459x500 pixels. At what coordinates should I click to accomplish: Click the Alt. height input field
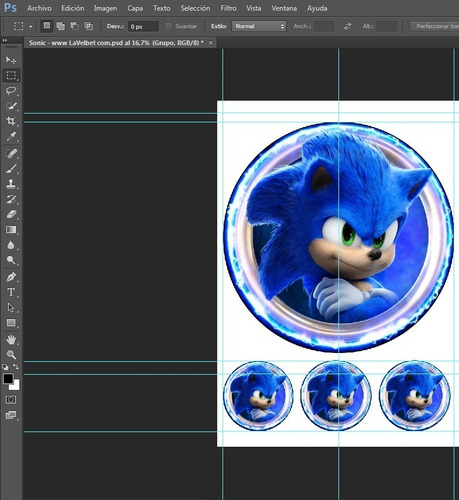coord(387,26)
